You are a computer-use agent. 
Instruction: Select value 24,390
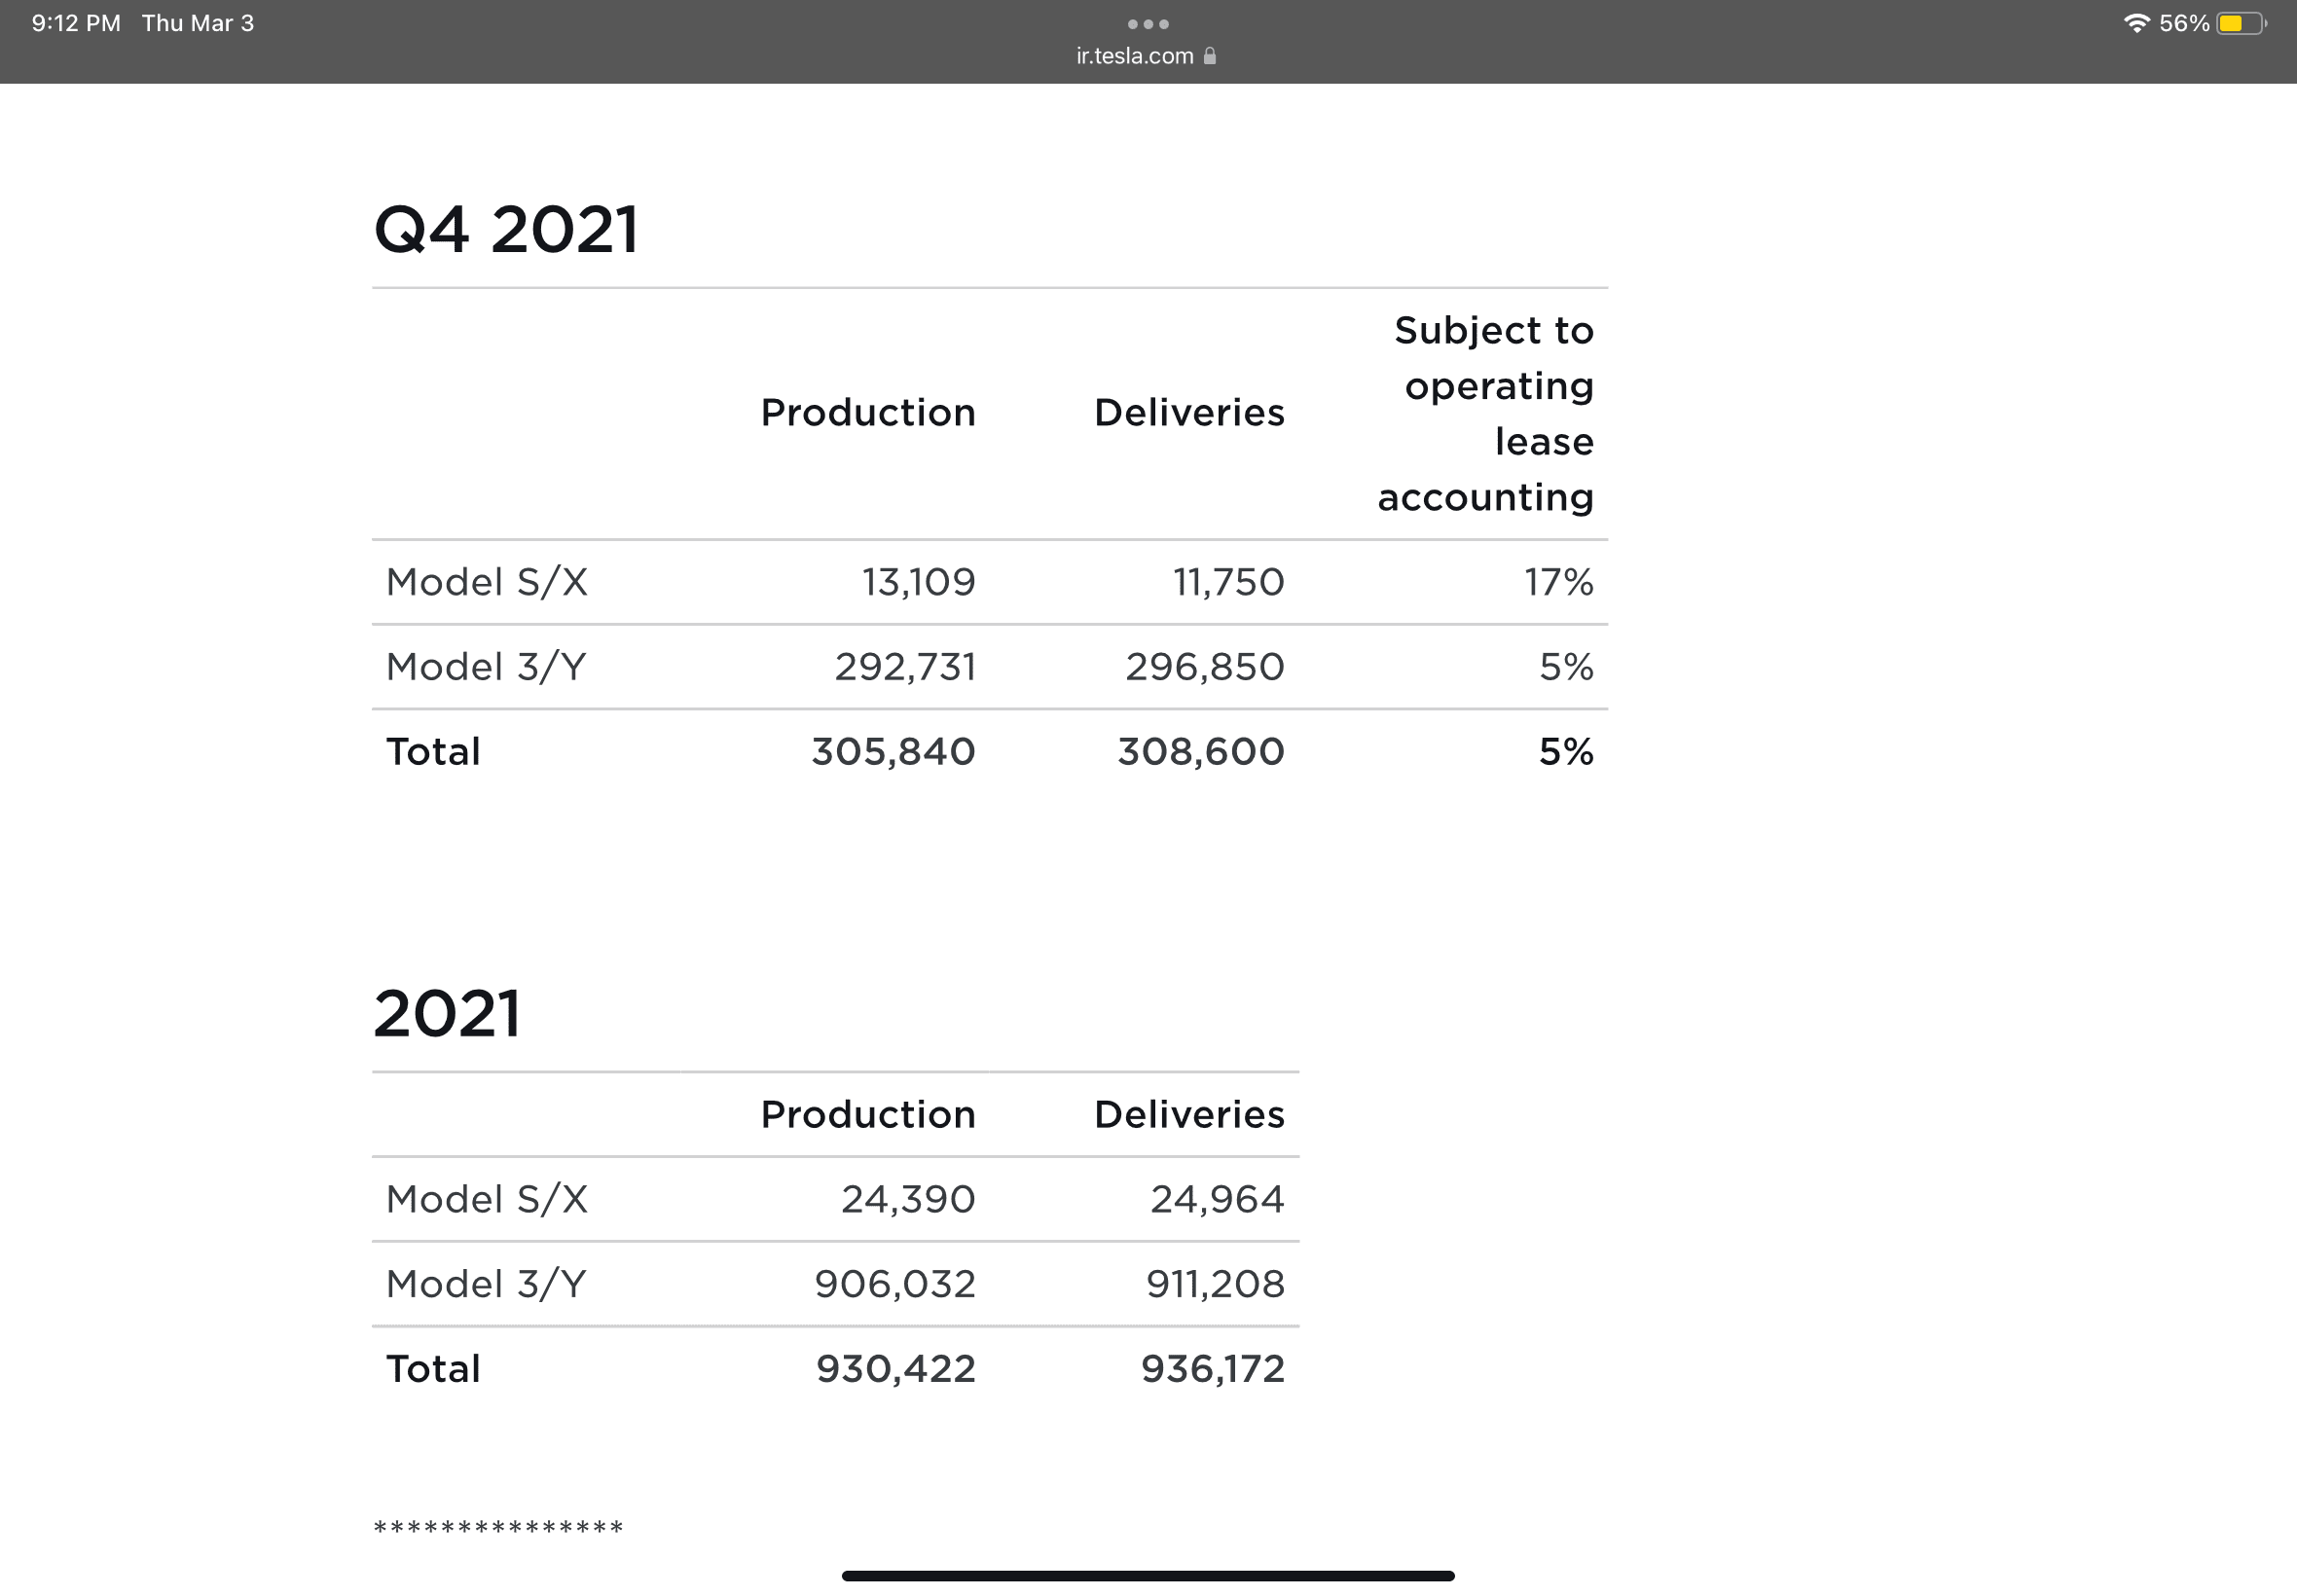908,1199
